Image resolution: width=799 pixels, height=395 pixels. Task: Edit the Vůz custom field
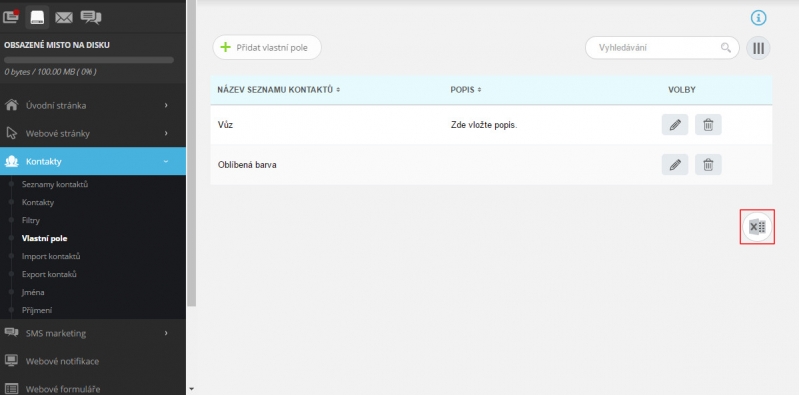675,124
